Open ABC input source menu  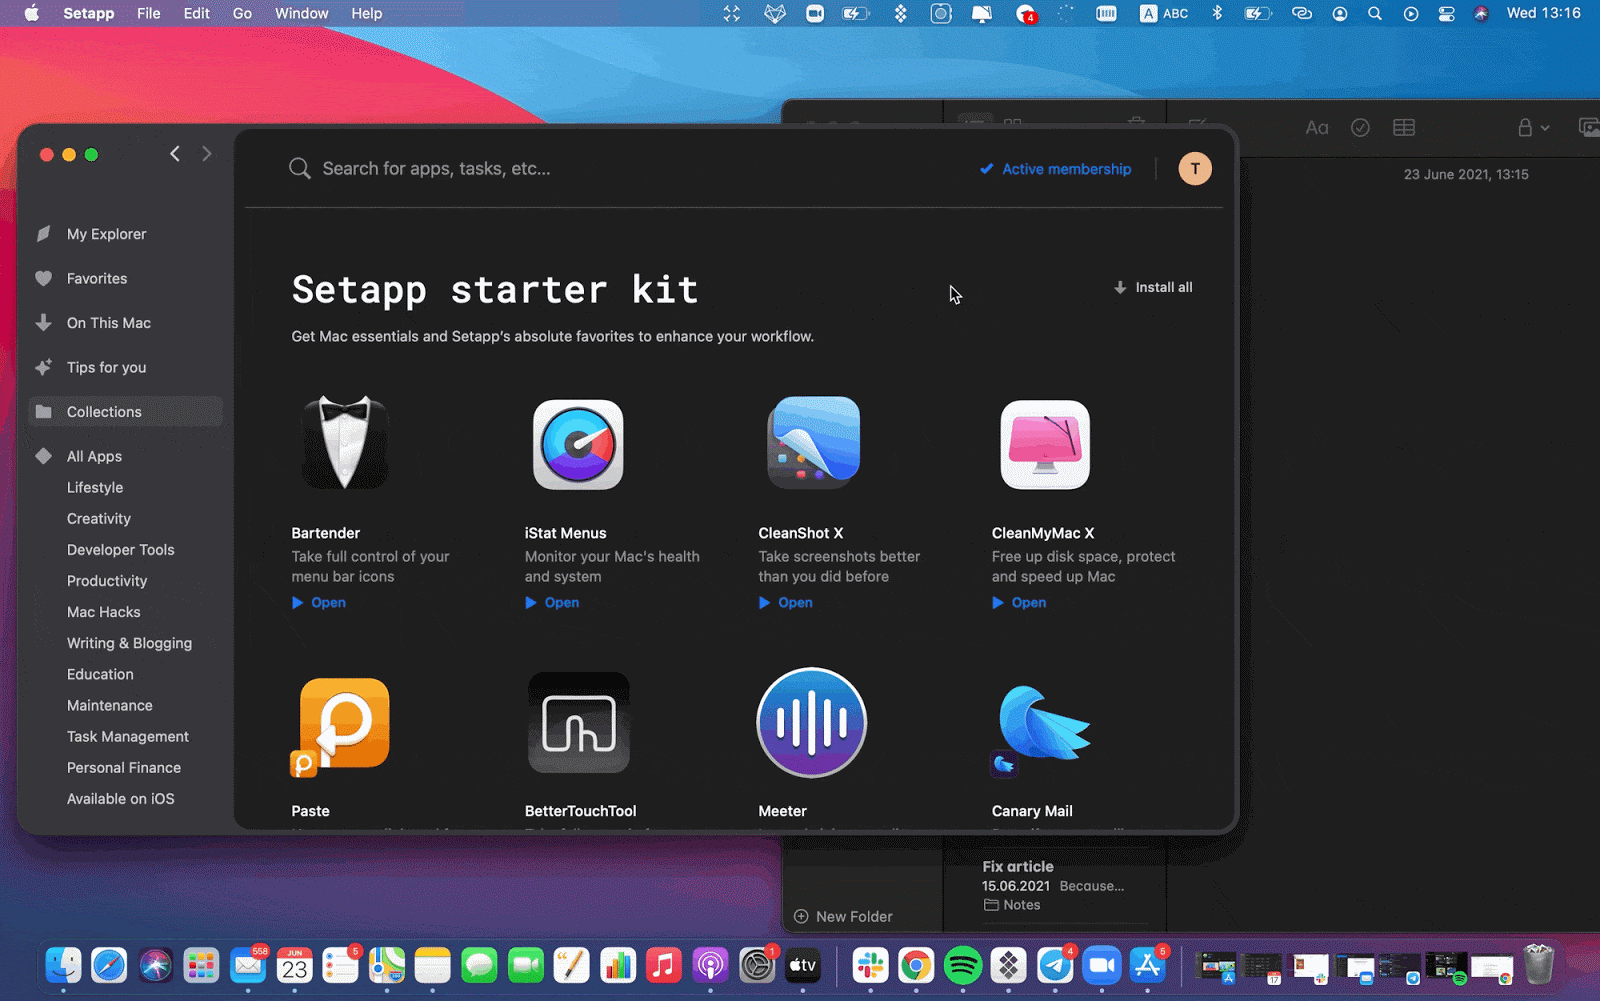click(1164, 13)
